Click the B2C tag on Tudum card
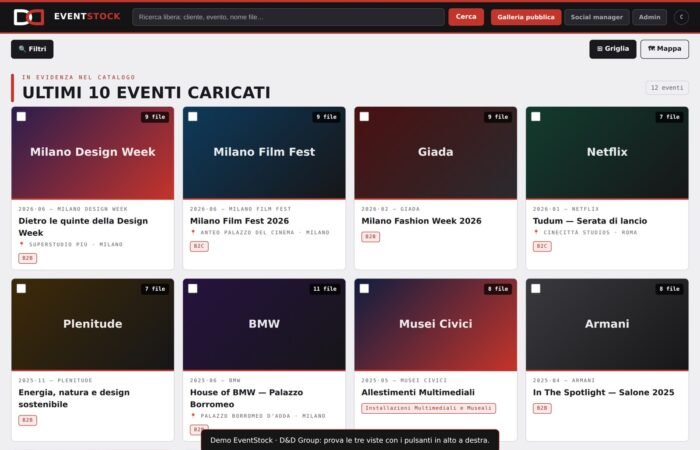This screenshot has width=700, height=450. coord(542,246)
